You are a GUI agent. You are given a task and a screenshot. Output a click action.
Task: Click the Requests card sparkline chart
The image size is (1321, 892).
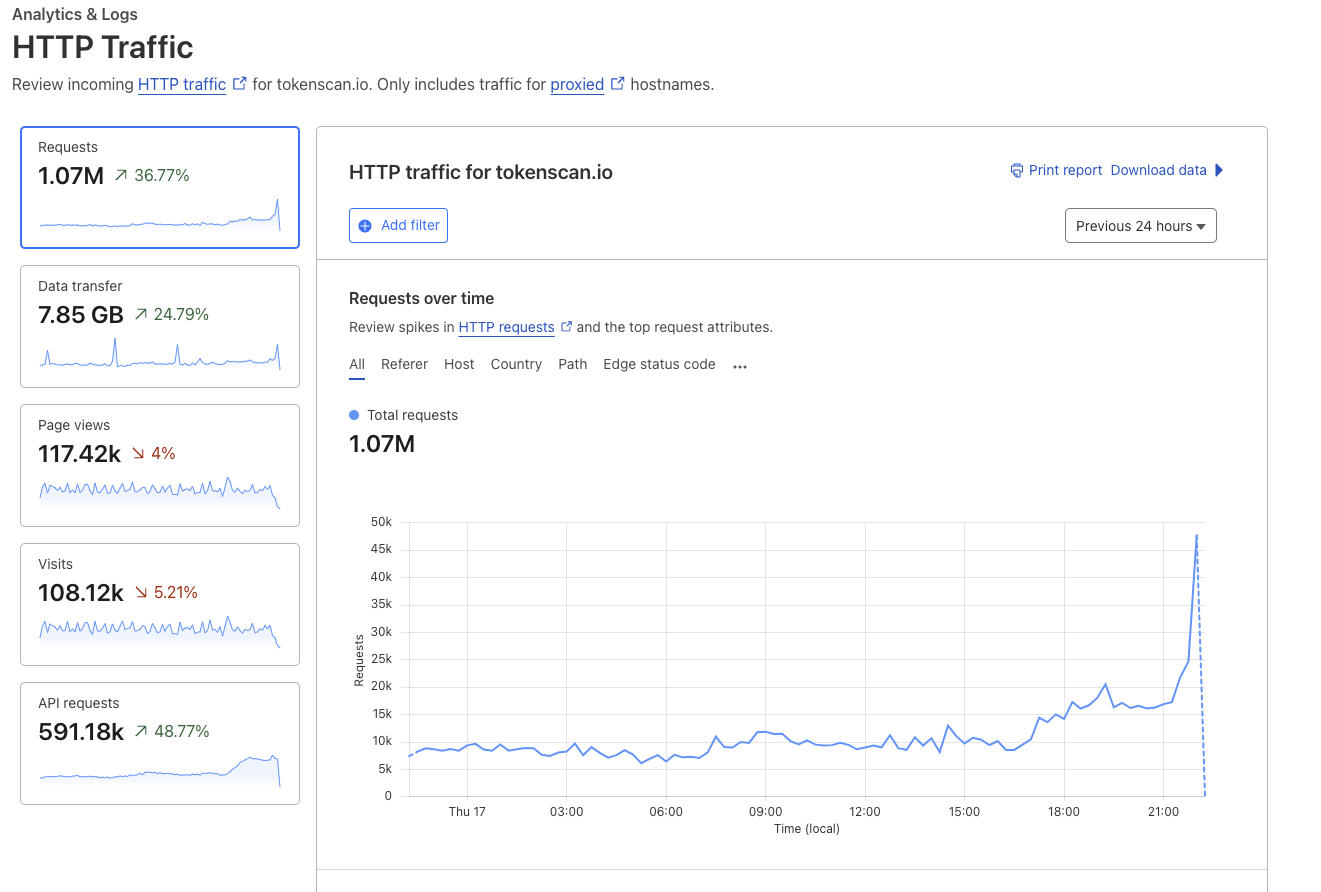(160, 215)
